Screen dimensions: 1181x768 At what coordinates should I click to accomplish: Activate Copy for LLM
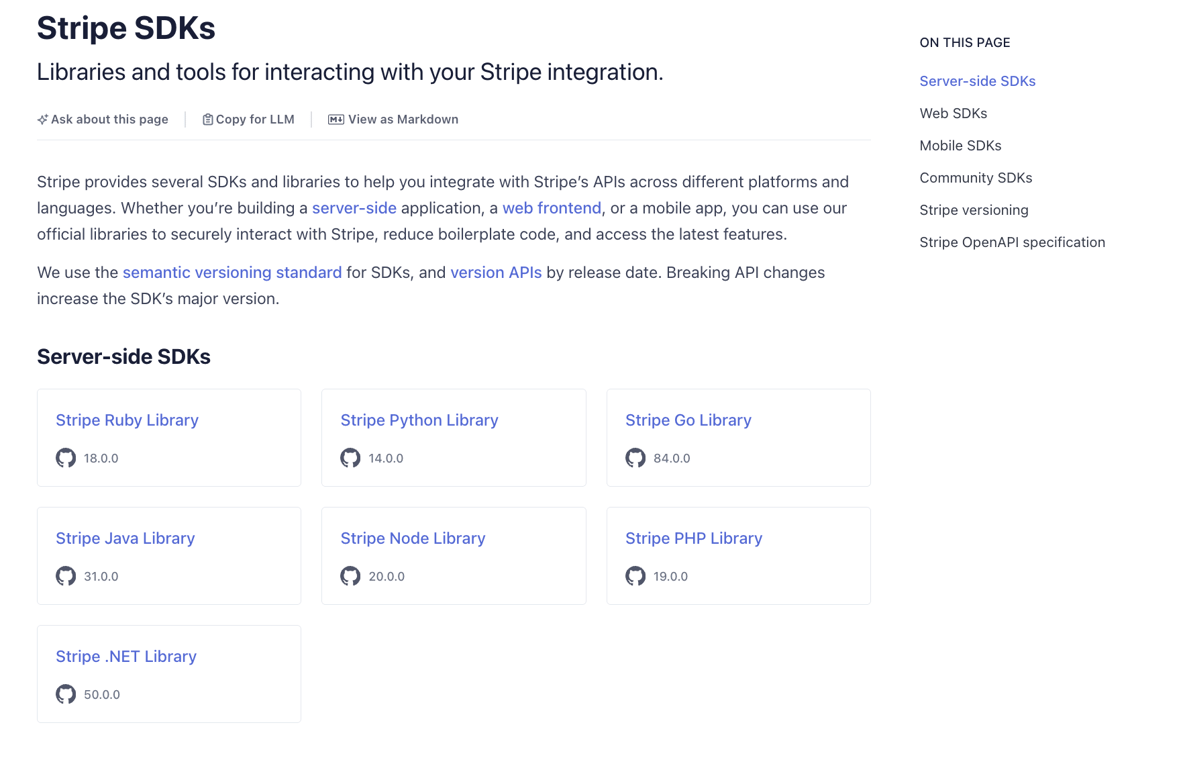click(254, 118)
